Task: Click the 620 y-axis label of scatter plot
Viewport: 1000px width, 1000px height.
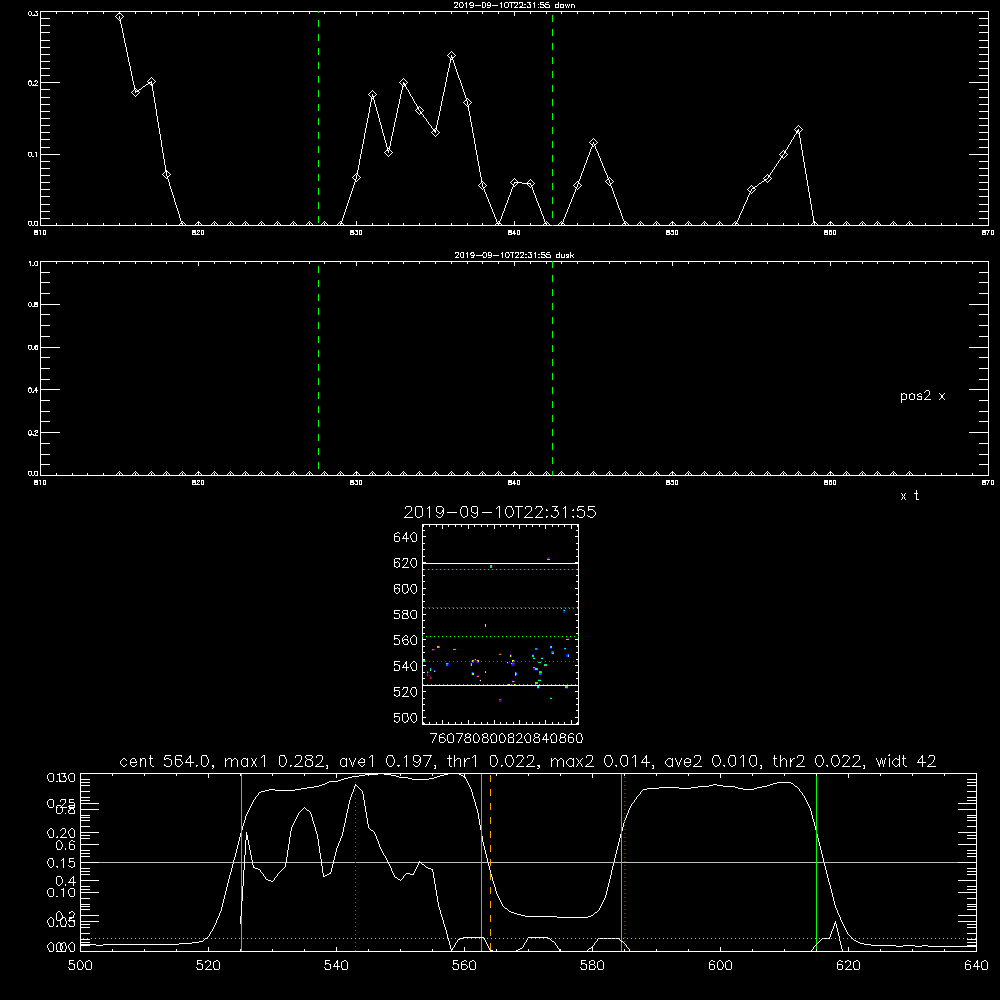Action: click(406, 563)
